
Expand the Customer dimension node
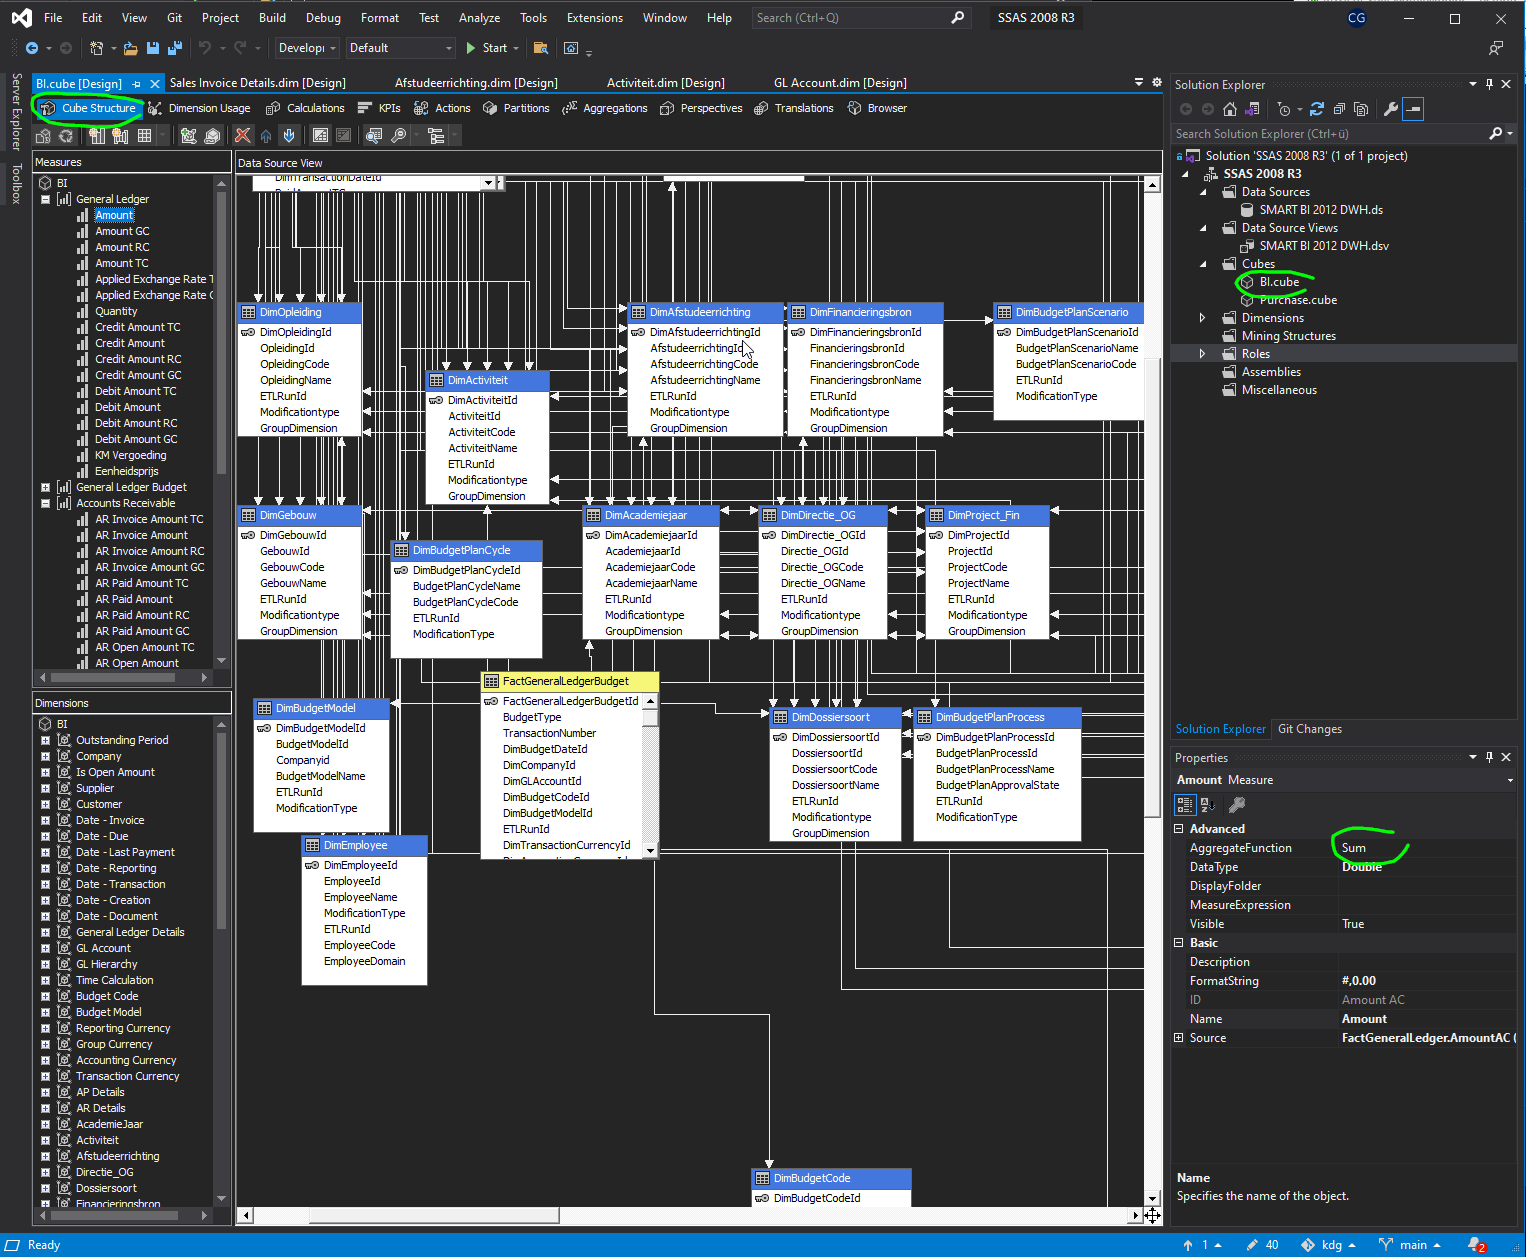pos(45,804)
